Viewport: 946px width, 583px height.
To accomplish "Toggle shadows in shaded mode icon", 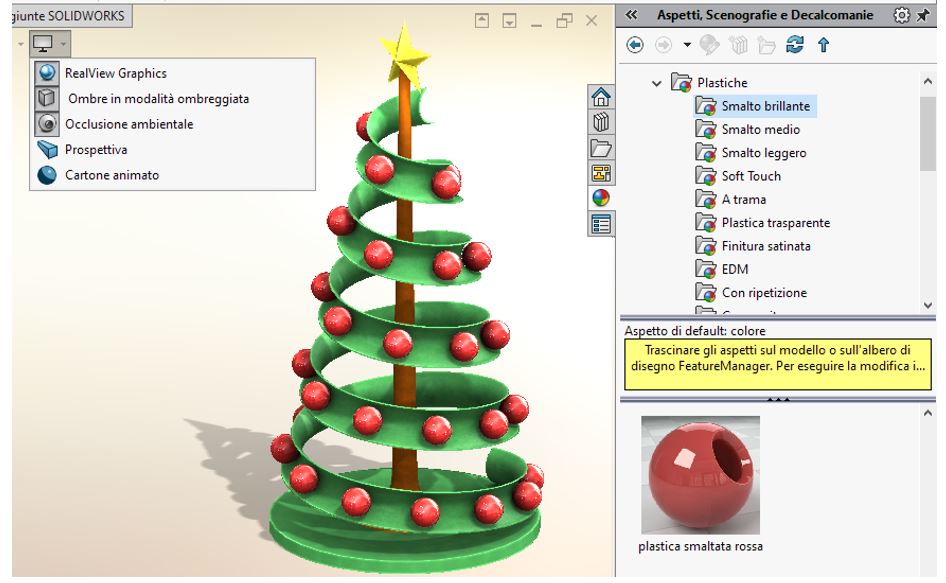I will (47, 98).
